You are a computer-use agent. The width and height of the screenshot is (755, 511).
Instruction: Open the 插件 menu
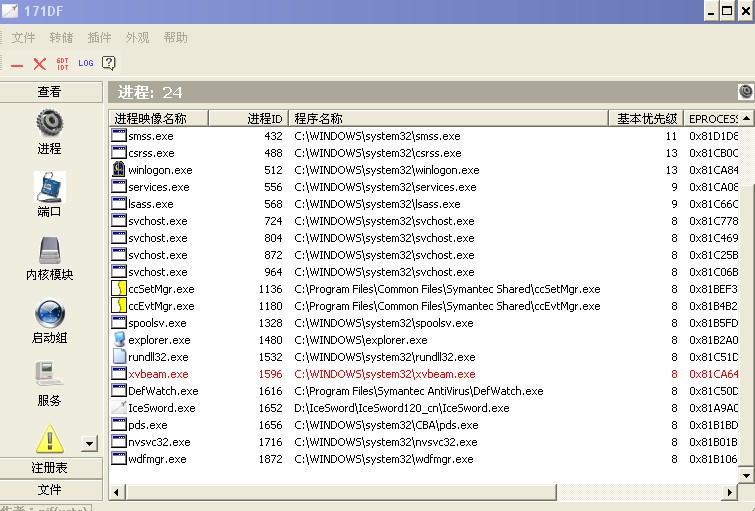pos(99,38)
